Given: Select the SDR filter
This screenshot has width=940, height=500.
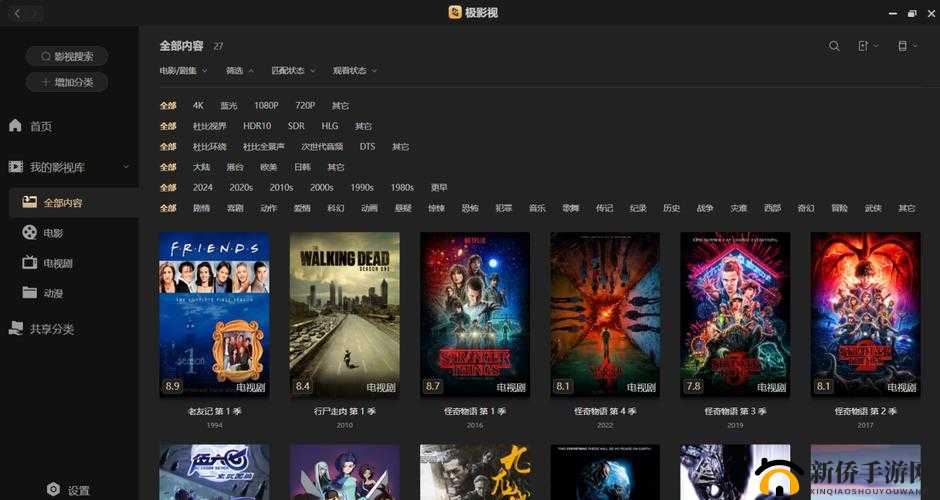Looking at the screenshot, I should tap(296, 126).
